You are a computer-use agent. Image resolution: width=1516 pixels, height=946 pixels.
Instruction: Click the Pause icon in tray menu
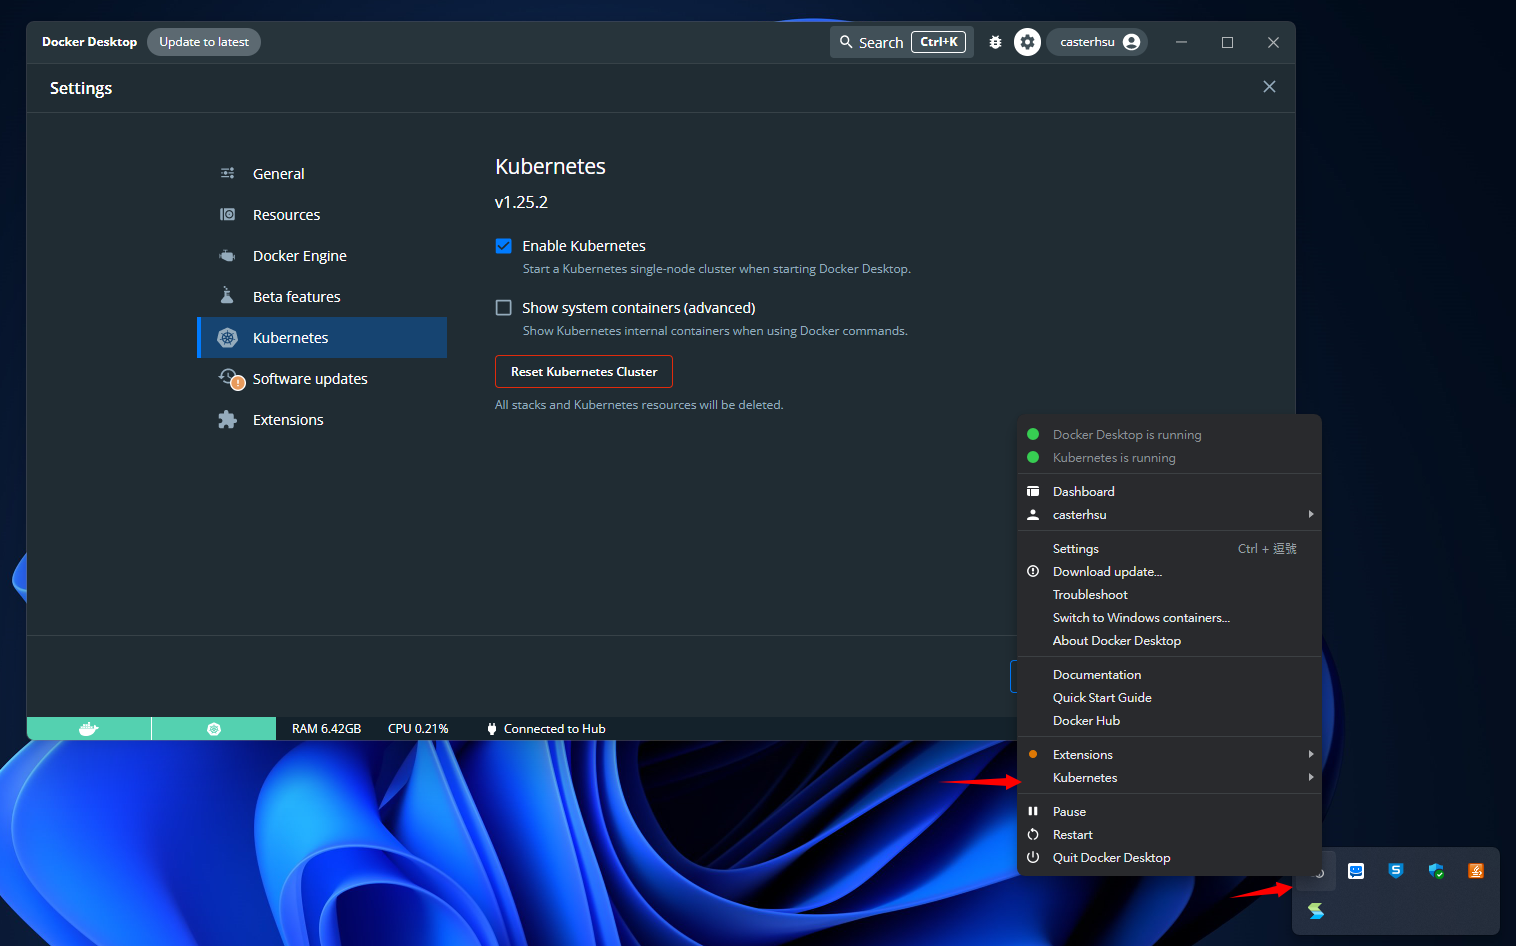point(1033,812)
